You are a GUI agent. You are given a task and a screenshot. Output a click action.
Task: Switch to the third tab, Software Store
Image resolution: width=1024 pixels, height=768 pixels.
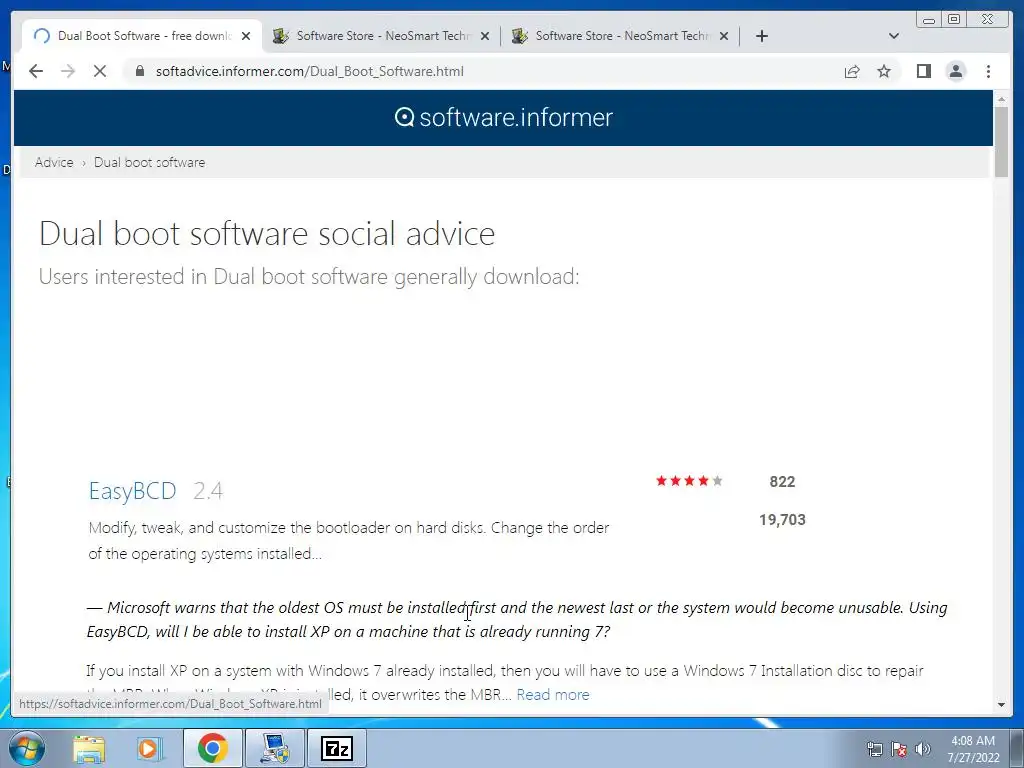pos(620,36)
